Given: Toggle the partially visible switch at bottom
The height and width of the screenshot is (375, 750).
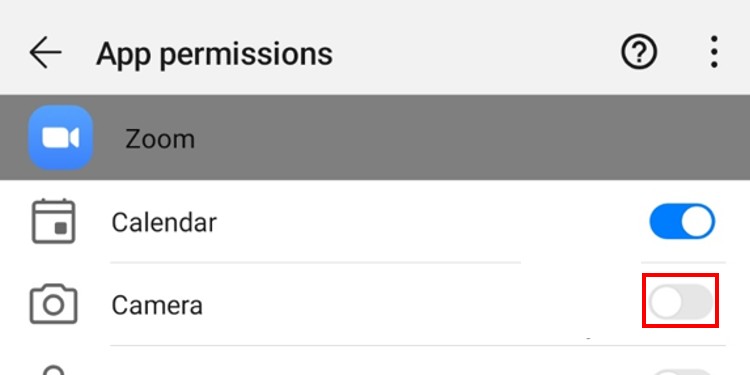Looking at the screenshot, I should click(x=682, y=372).
